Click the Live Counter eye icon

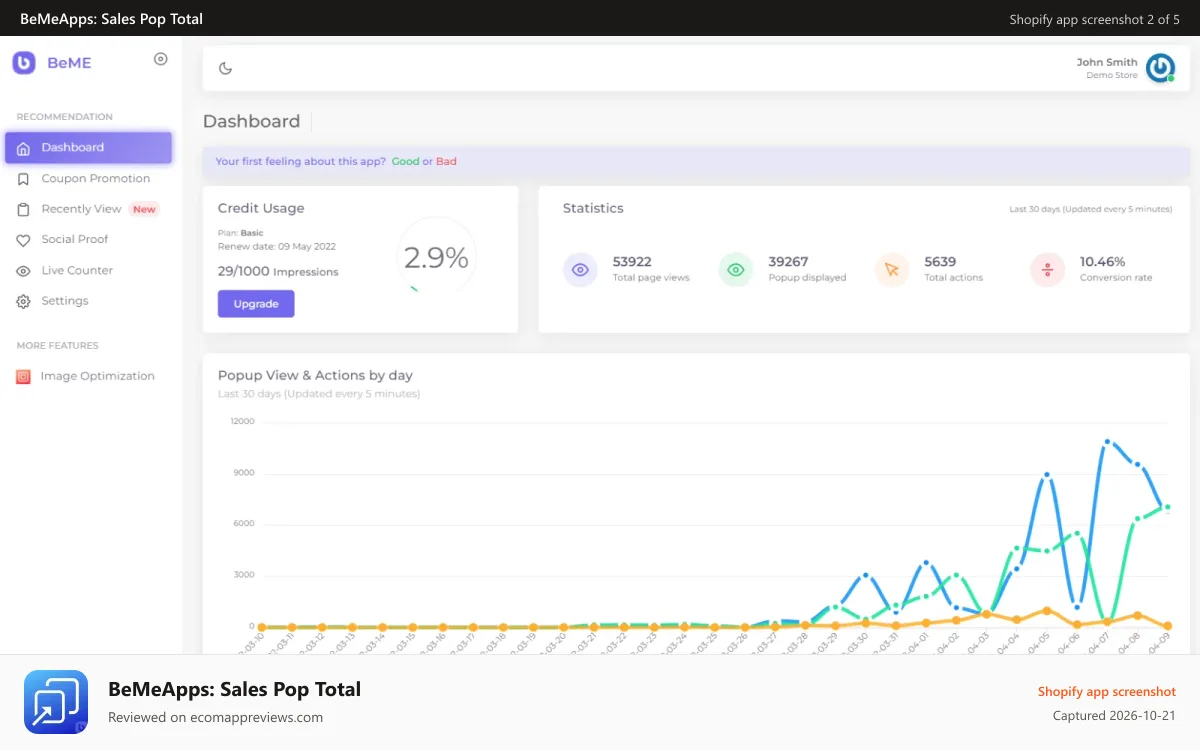[x=24, y=271]
